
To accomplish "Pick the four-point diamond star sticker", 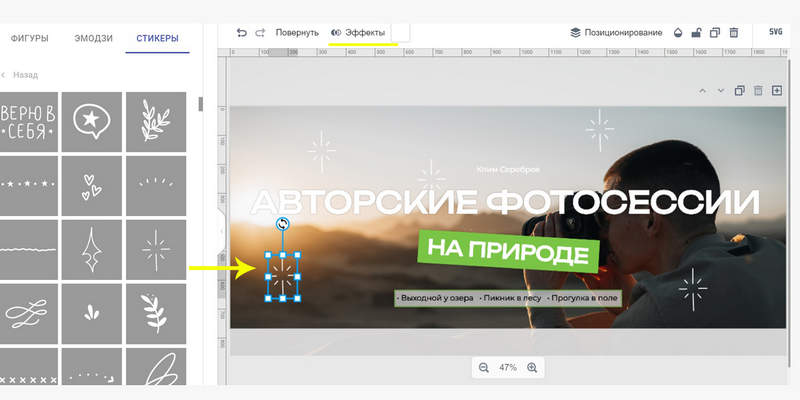I will pyautogui.click(x=92, y=250).
